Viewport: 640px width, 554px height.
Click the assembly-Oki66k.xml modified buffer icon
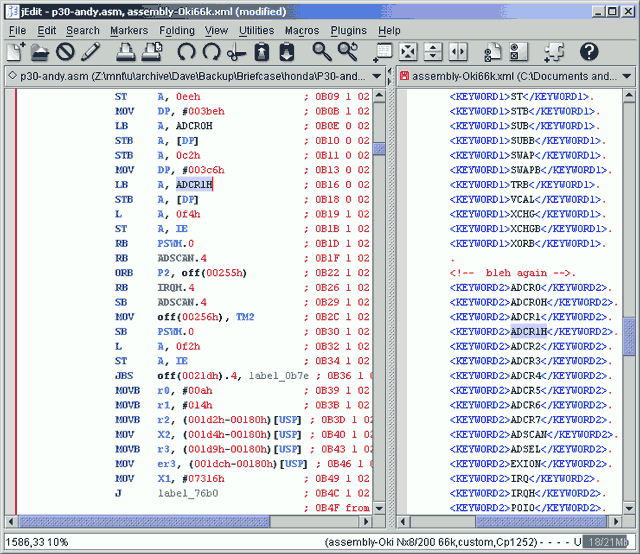click(x=404, y=76)
